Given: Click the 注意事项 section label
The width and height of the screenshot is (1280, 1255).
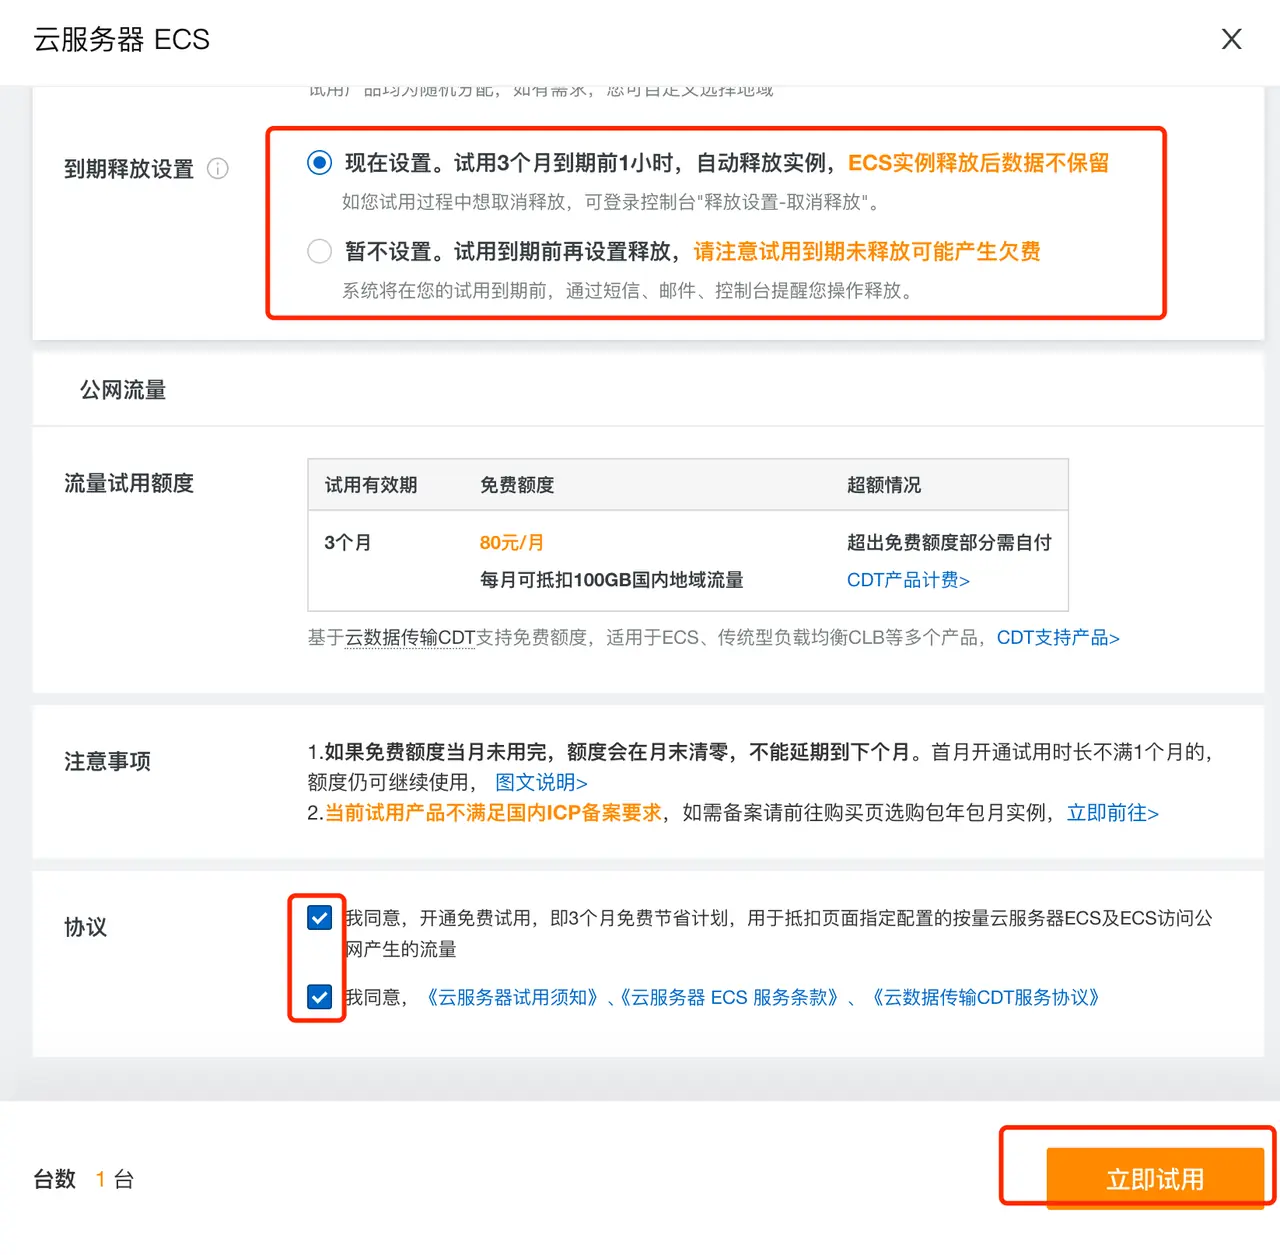Looking at the screenshot, I should (107, 761).
